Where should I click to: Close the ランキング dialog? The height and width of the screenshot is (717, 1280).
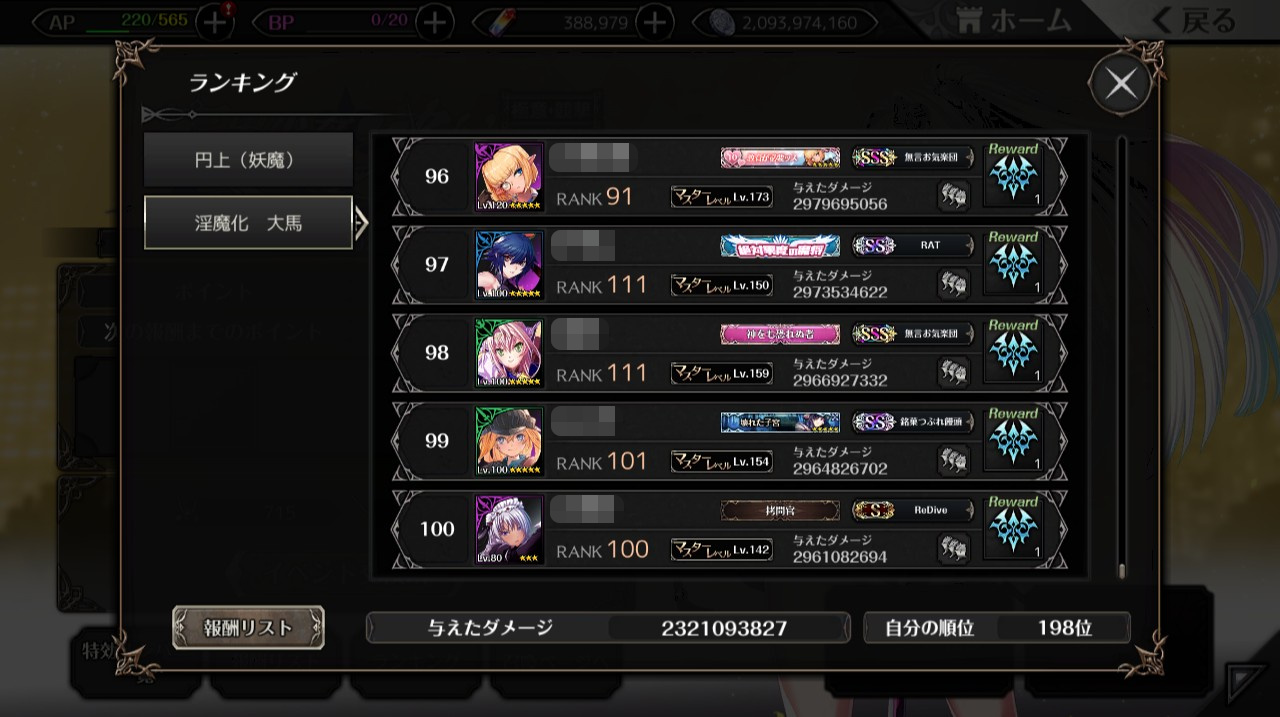pos(1121,84)
